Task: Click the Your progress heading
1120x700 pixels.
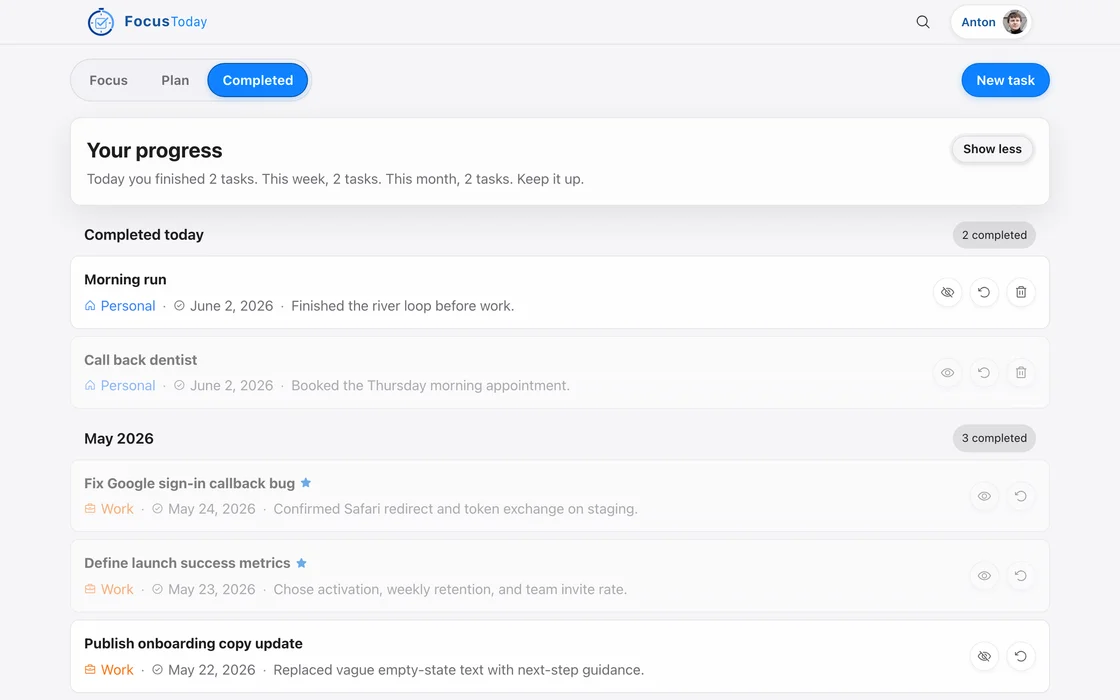Action: (154, 151)
